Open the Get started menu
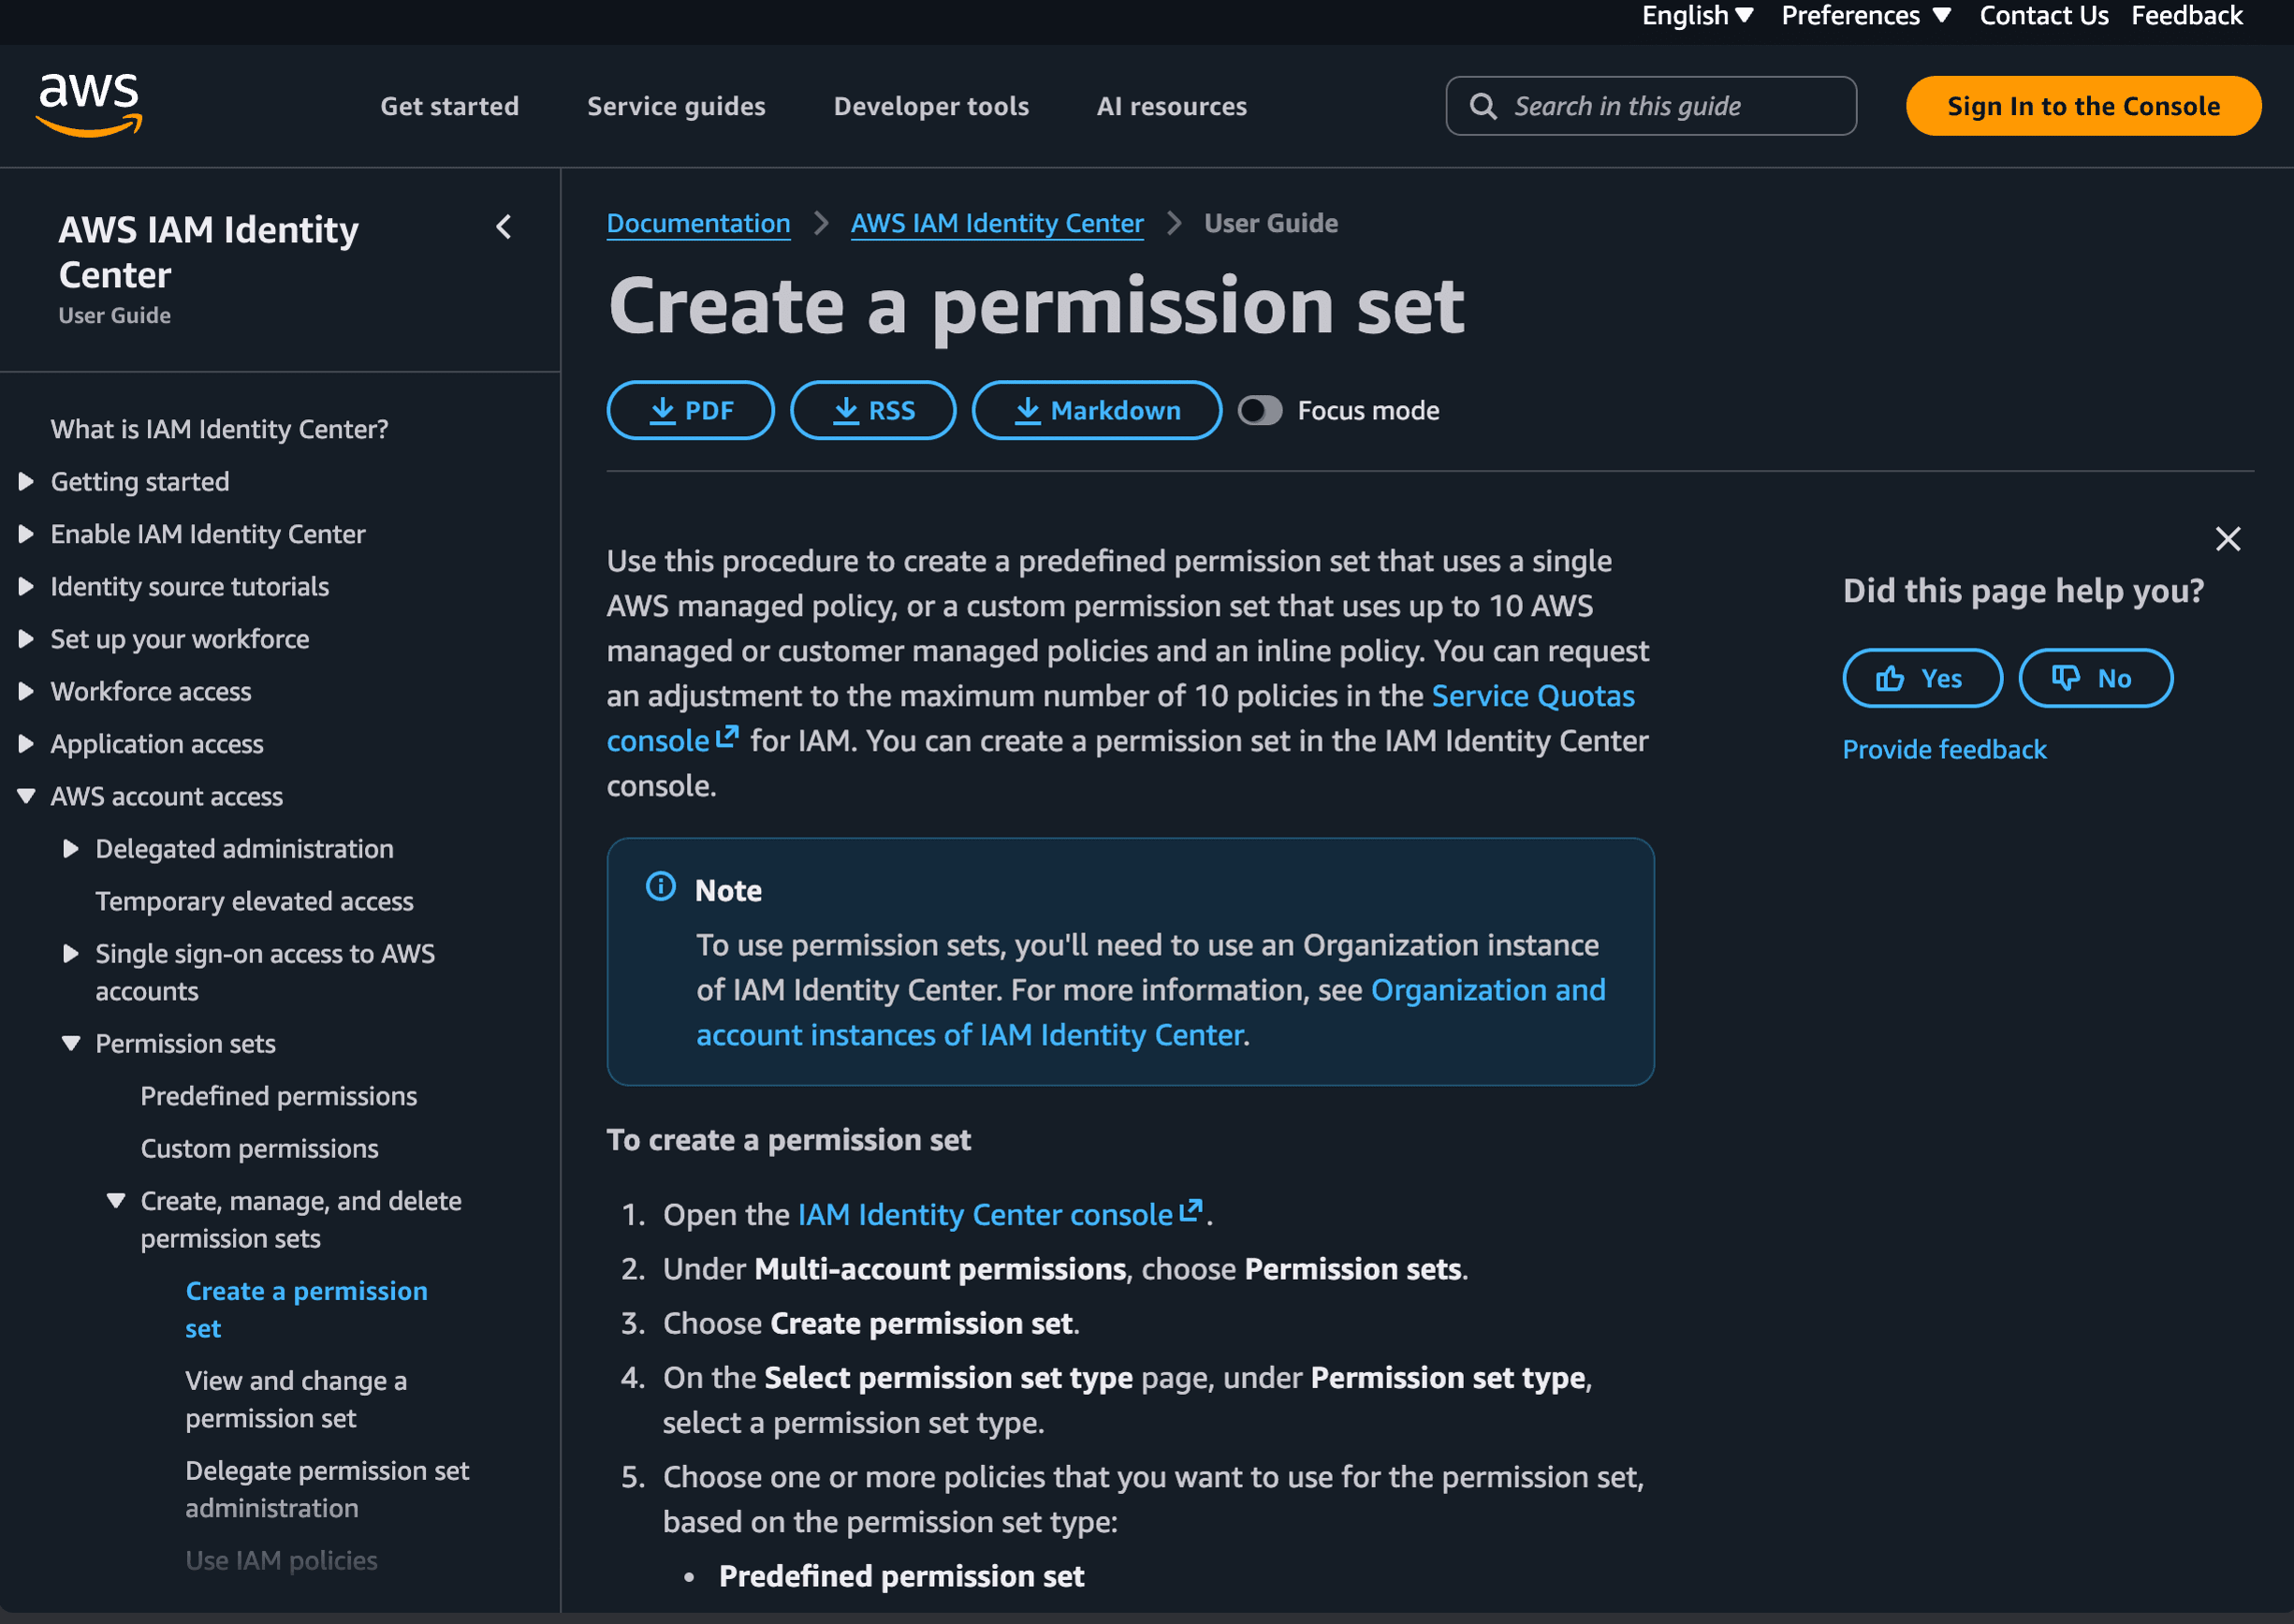2294x1624 pixels. coord(449,106)
